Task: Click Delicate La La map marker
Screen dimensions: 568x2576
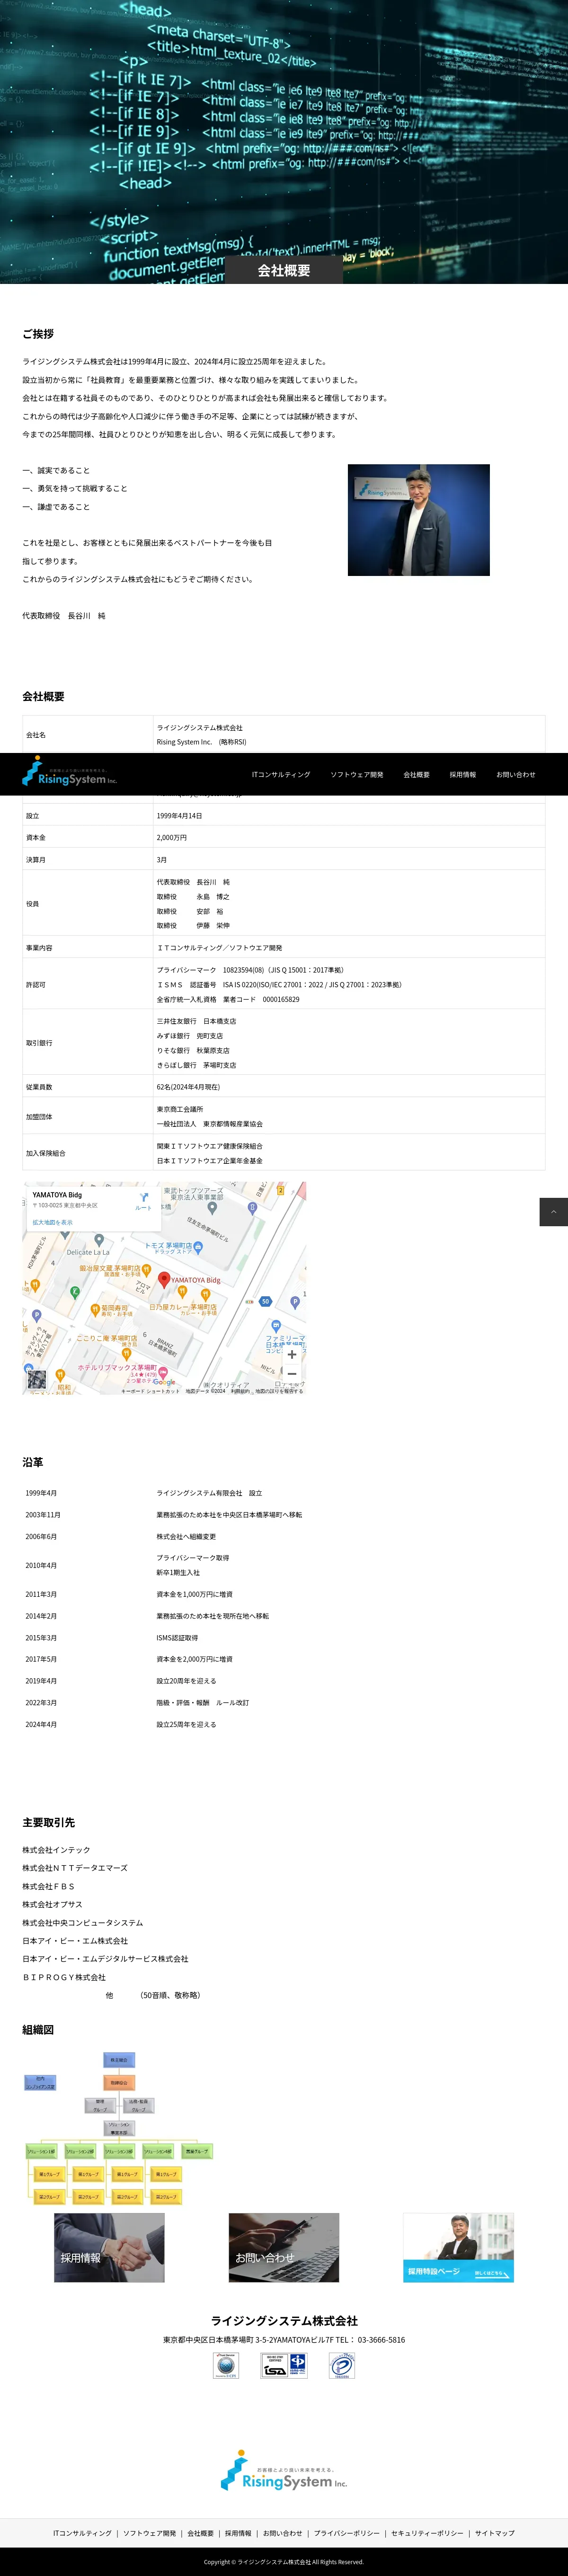Action: [x=100, y=1241]
